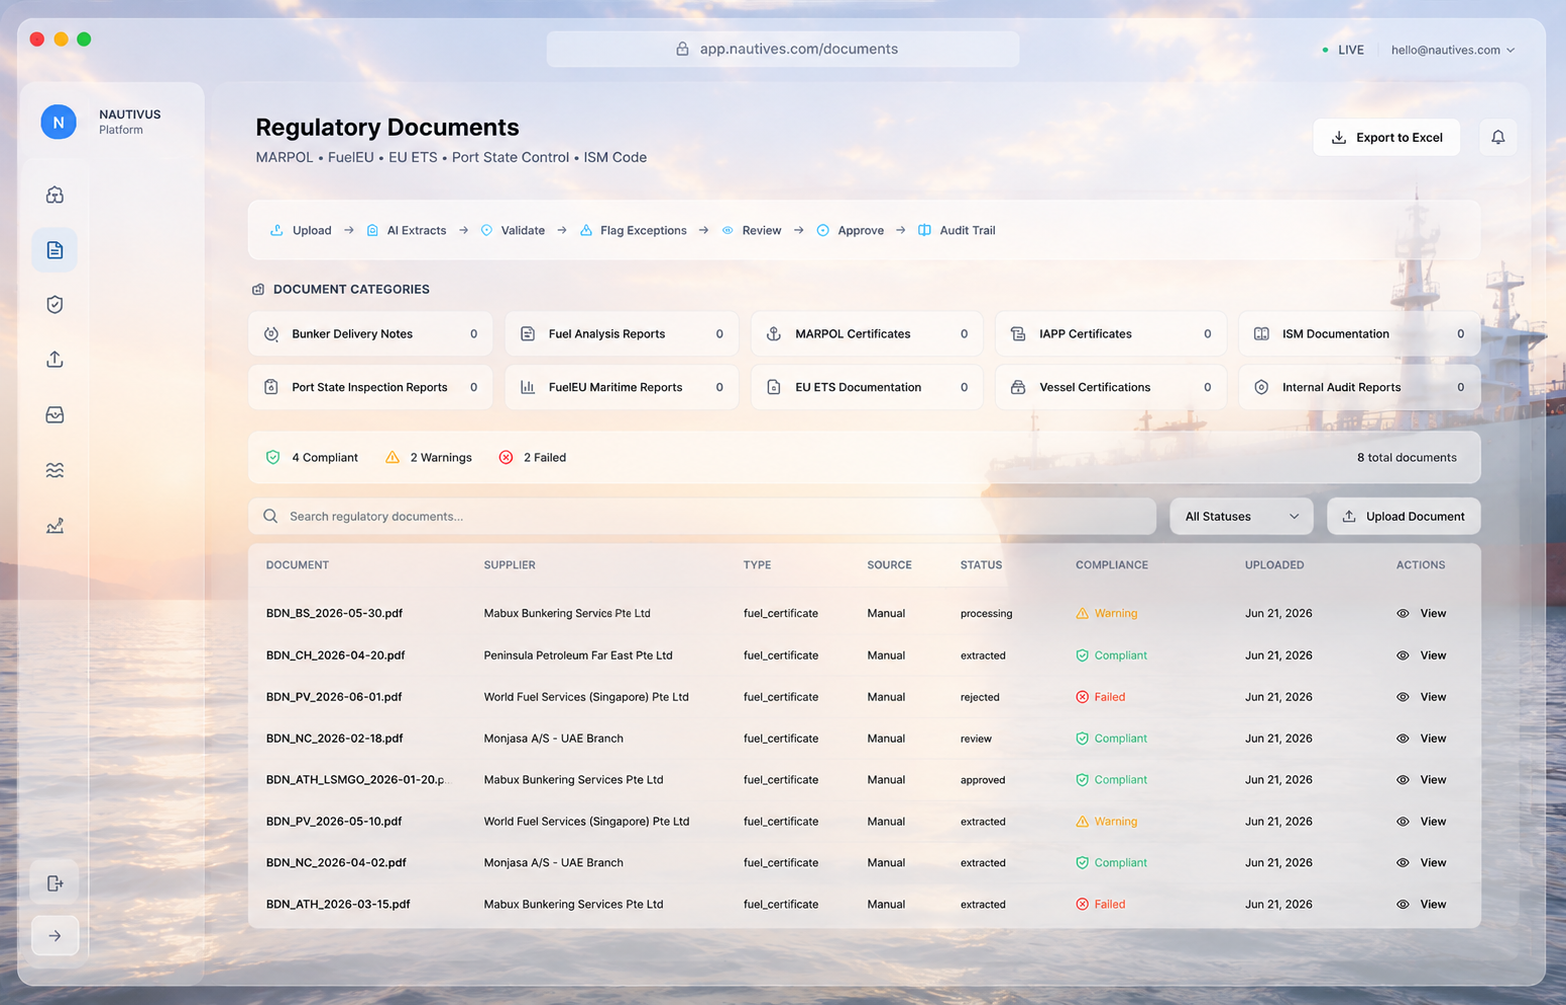1566x1005 pixels.
Task: Click '8 total documents' text
Action: [x=1406, y=457]
